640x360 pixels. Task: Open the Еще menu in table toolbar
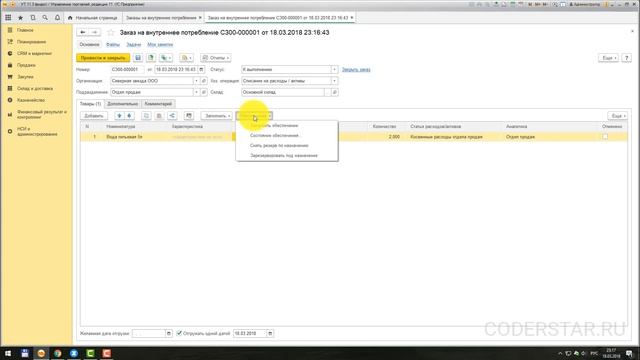617,116
